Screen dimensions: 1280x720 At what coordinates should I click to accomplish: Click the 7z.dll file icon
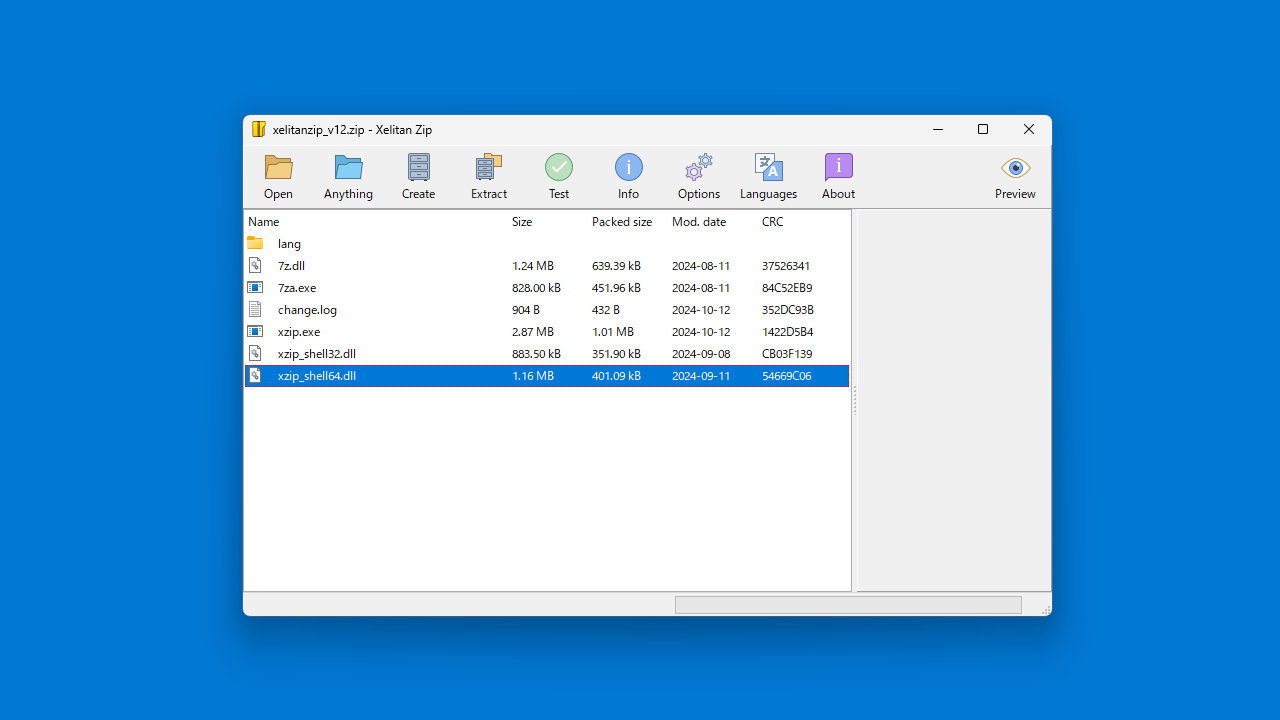tap(255, 265)
